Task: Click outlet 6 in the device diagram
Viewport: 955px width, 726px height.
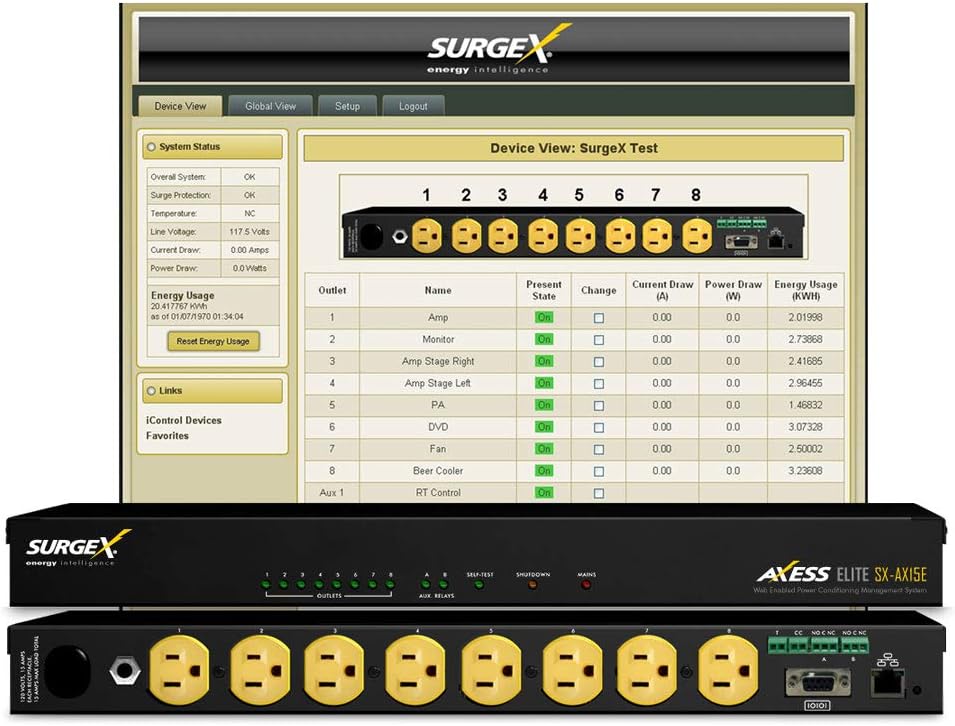Action: 620,236
